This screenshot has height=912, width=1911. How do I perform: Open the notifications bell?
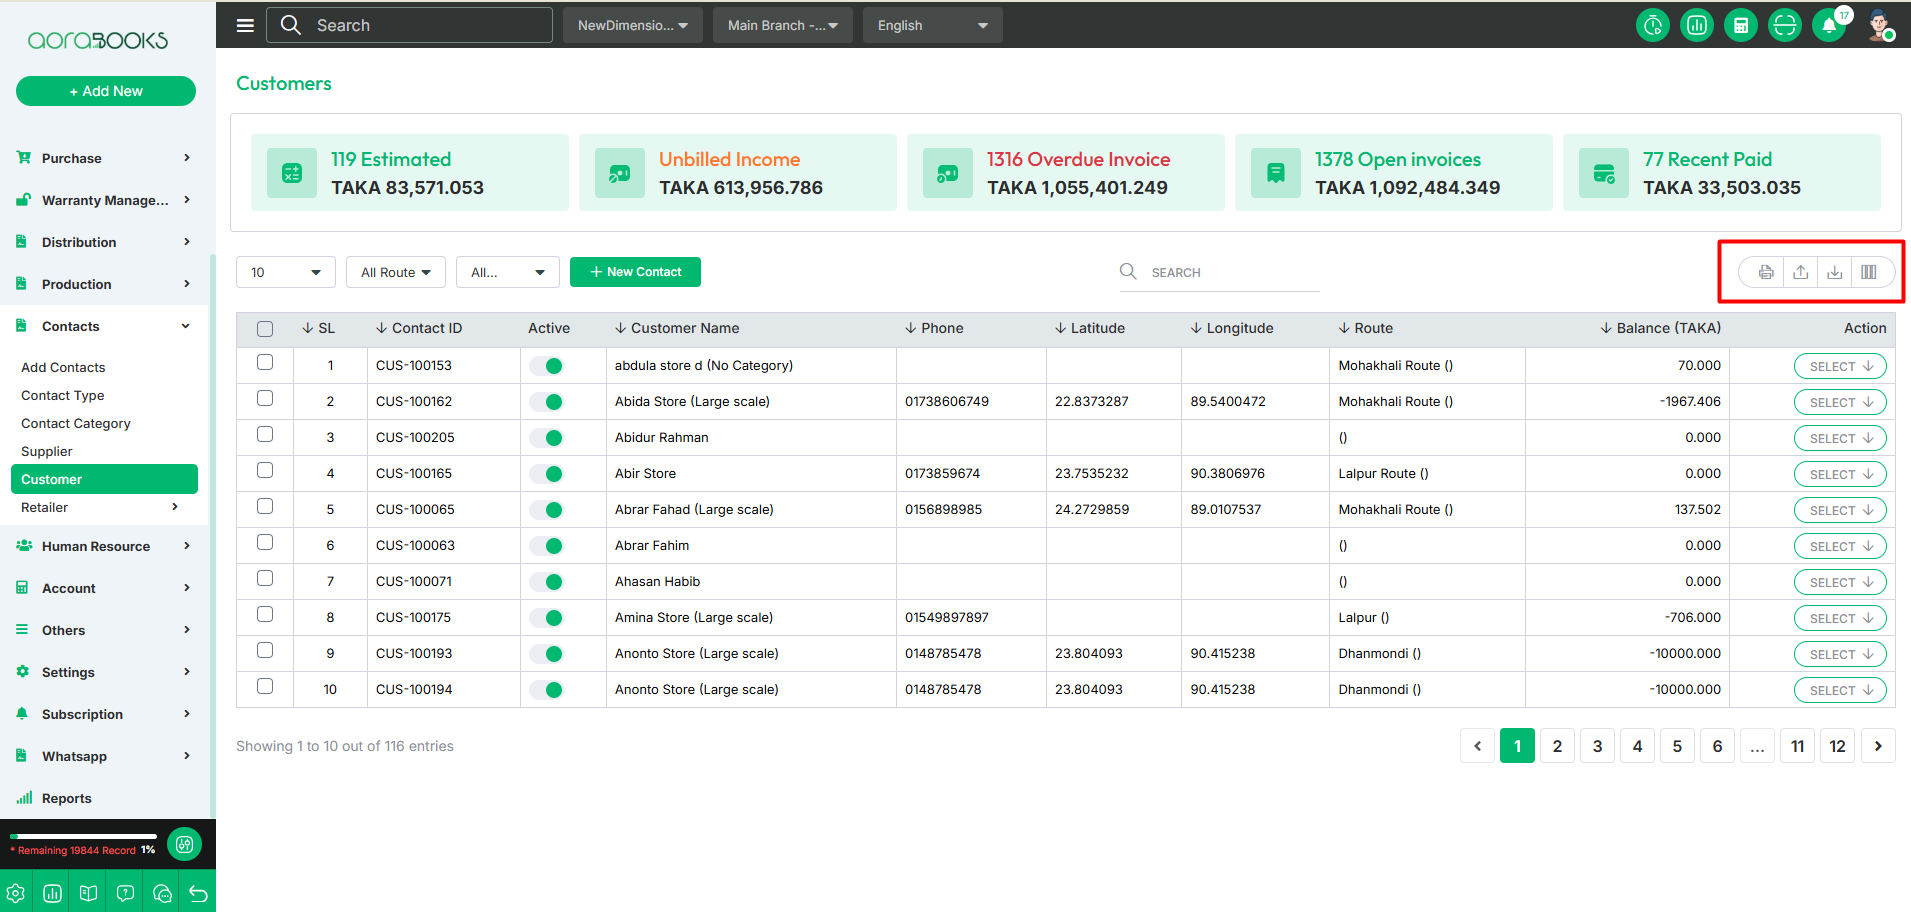point(1829,25)
